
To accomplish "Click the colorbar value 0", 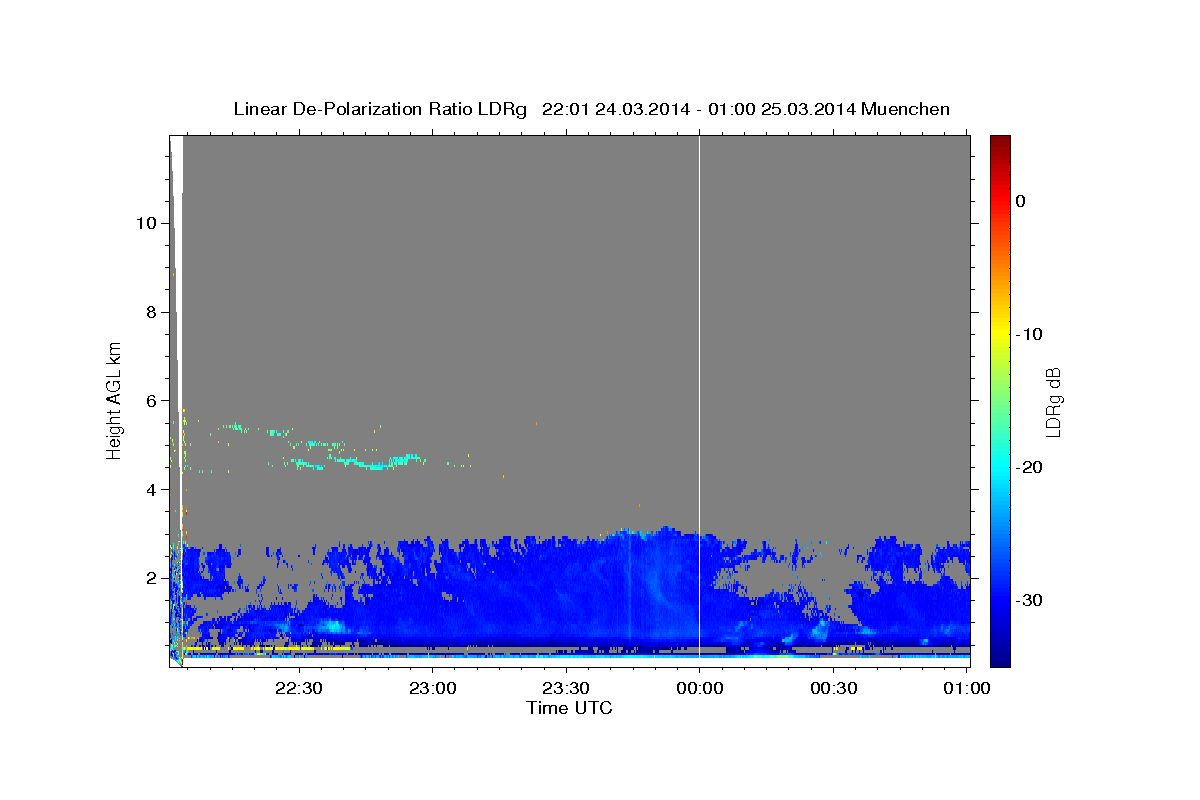I will point(1021,201).
